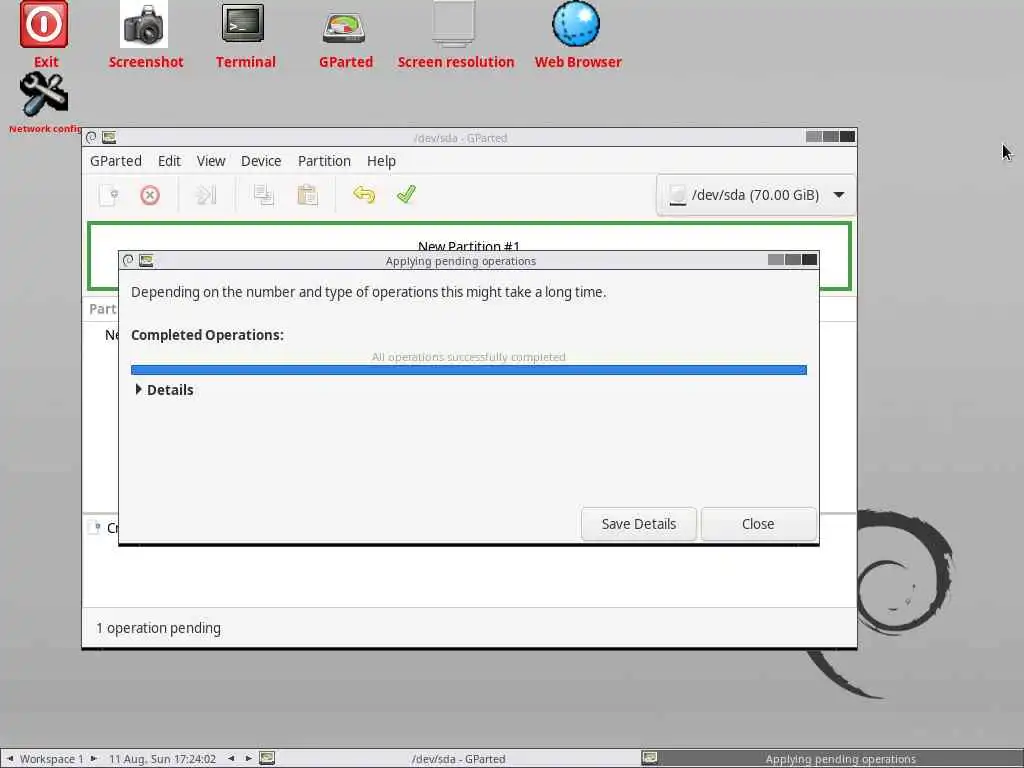The image size is (1024, 768).
Task: Click the taskbar clock showing 11 Aug, Sun
Action: click(x=162, y=759)
